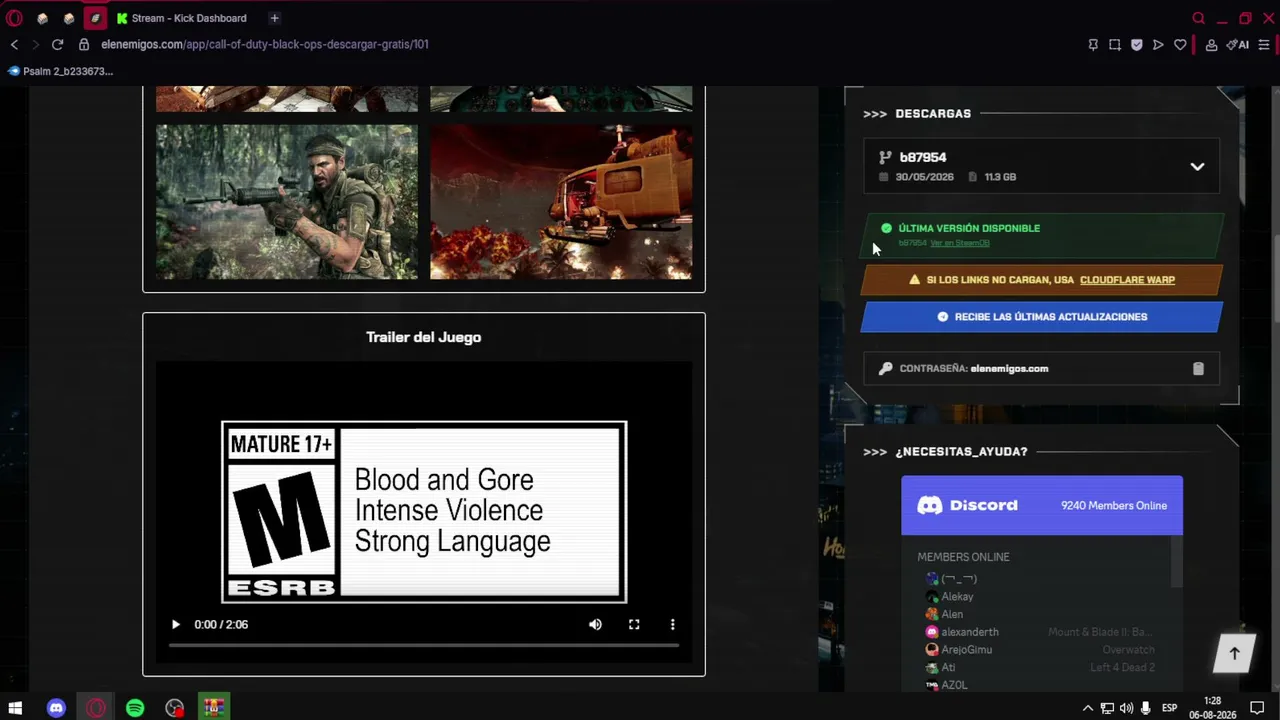Reload the current page
The height and width of the screenshot is (720, 1280).
point(58,44)
